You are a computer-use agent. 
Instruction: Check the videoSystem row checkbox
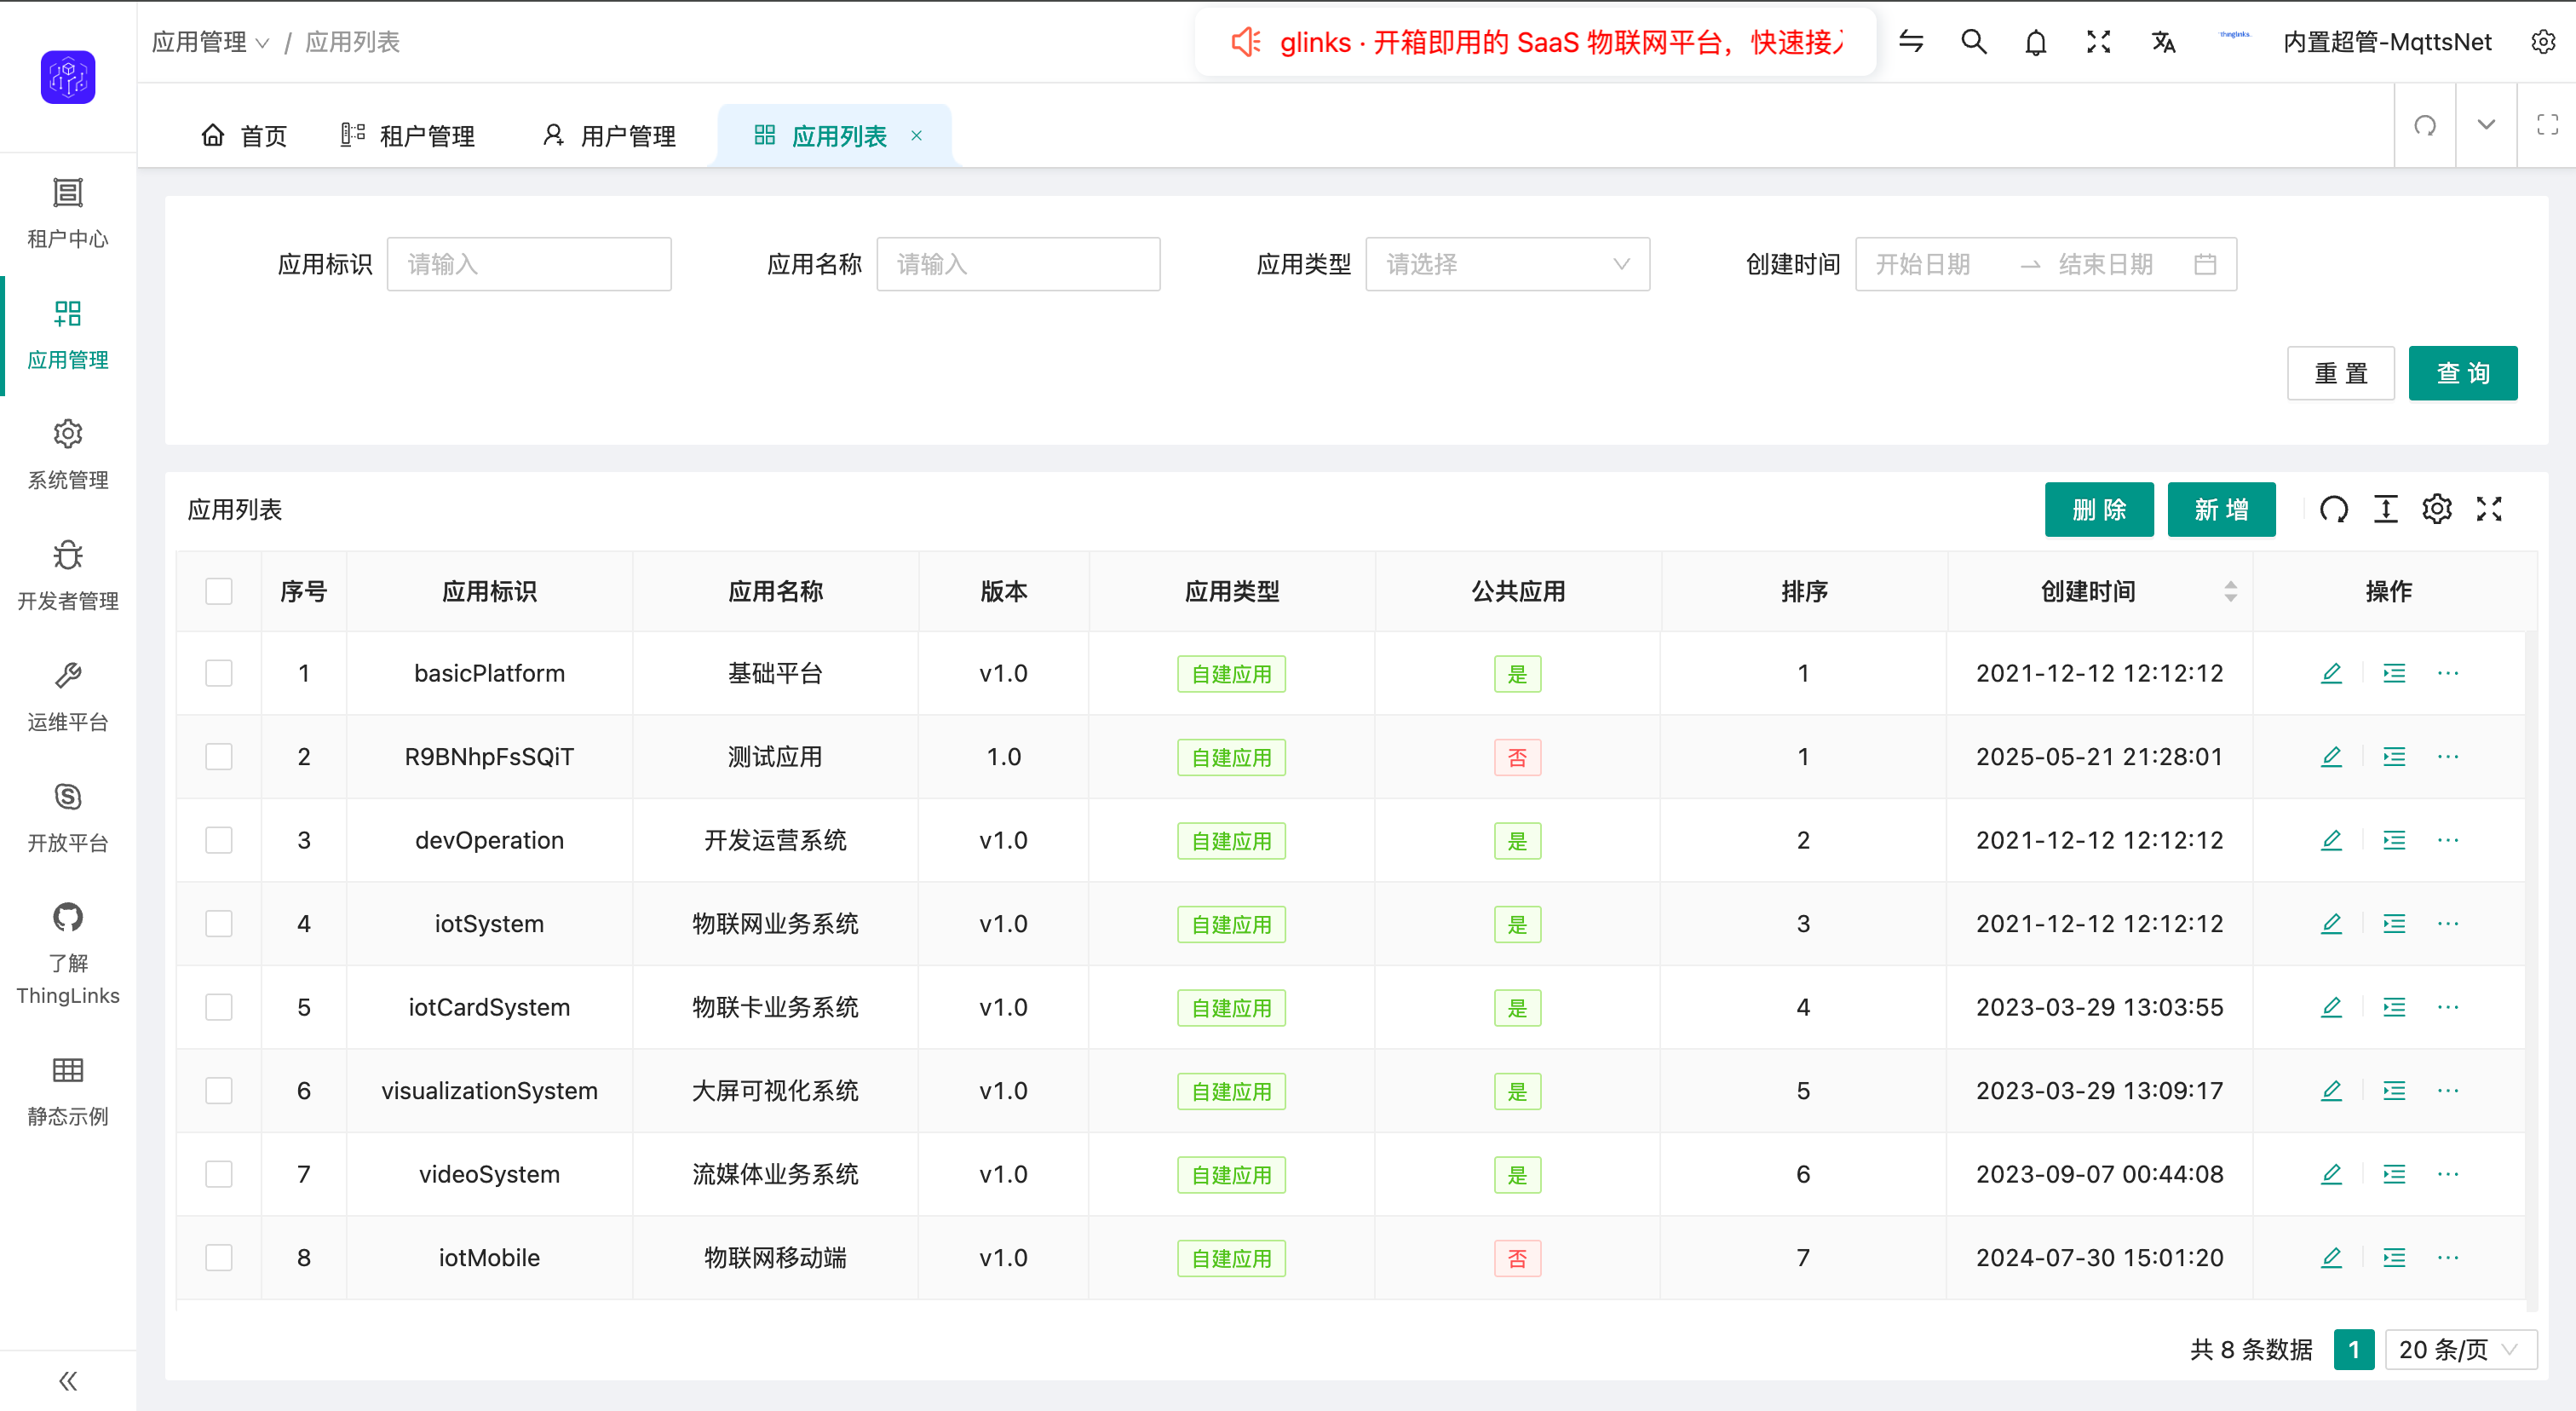(x=219, y=1174)
